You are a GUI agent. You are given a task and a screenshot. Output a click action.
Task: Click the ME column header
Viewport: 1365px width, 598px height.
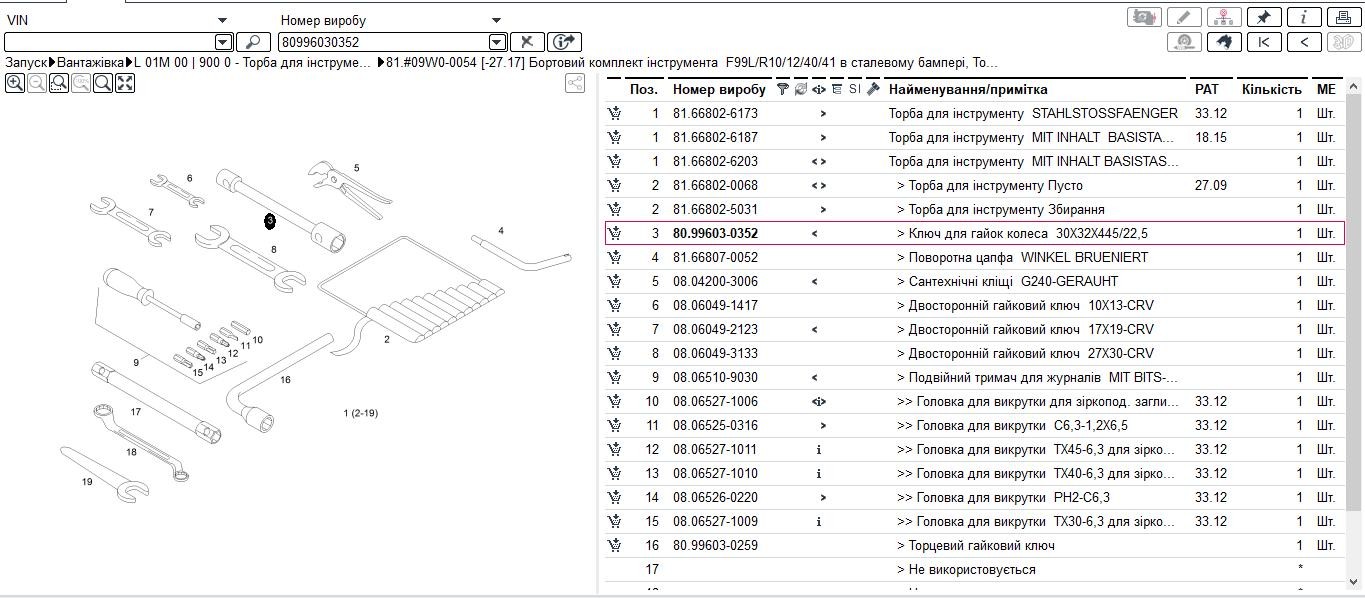[x=1326, y=89]
